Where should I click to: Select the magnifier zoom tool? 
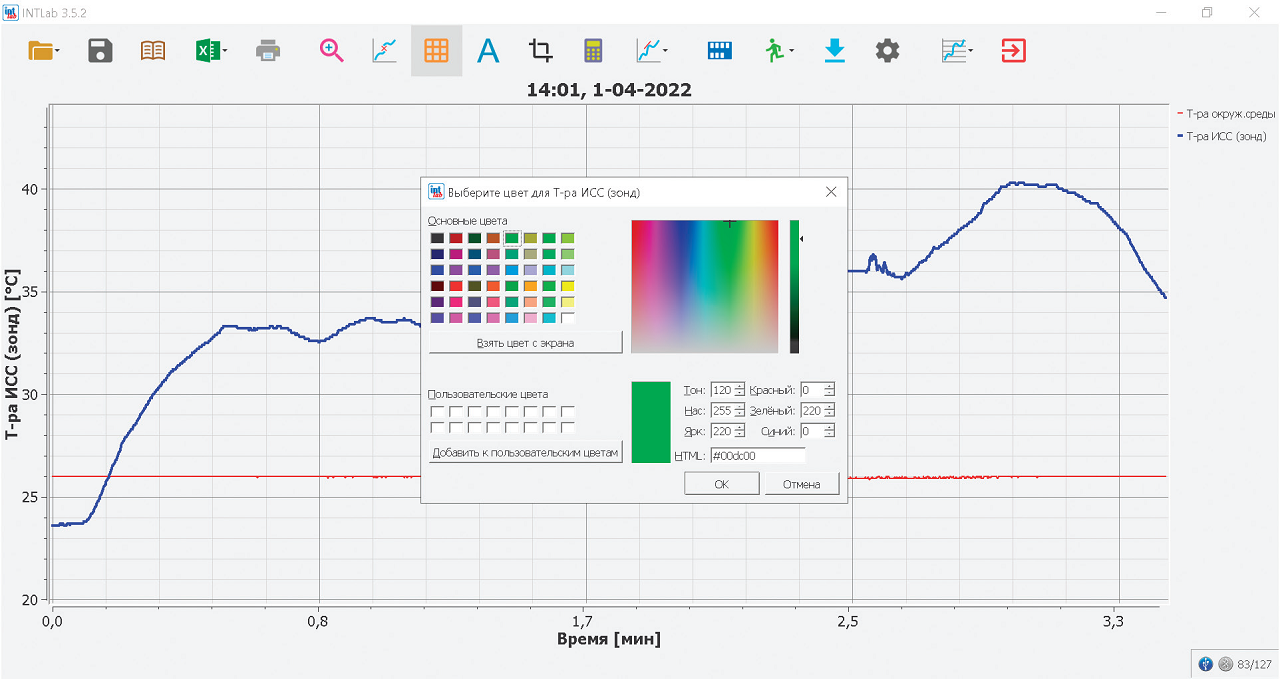pyautogui.click(x=332, y=51)
